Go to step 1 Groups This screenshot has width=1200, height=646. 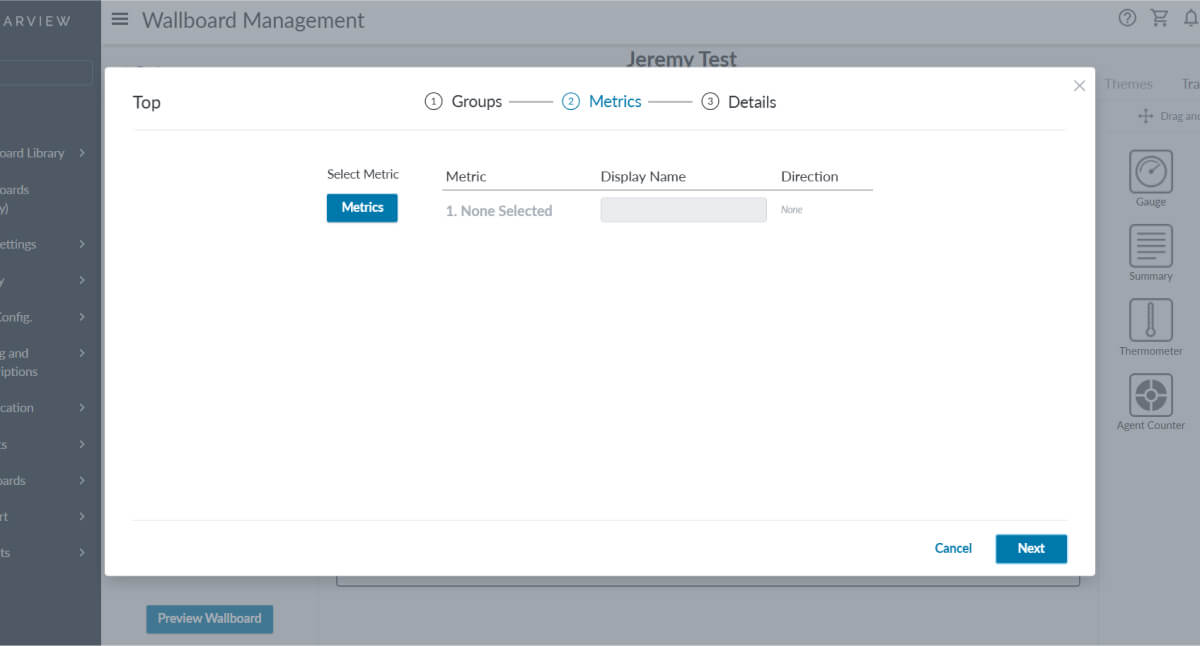(x=464, y=102)
